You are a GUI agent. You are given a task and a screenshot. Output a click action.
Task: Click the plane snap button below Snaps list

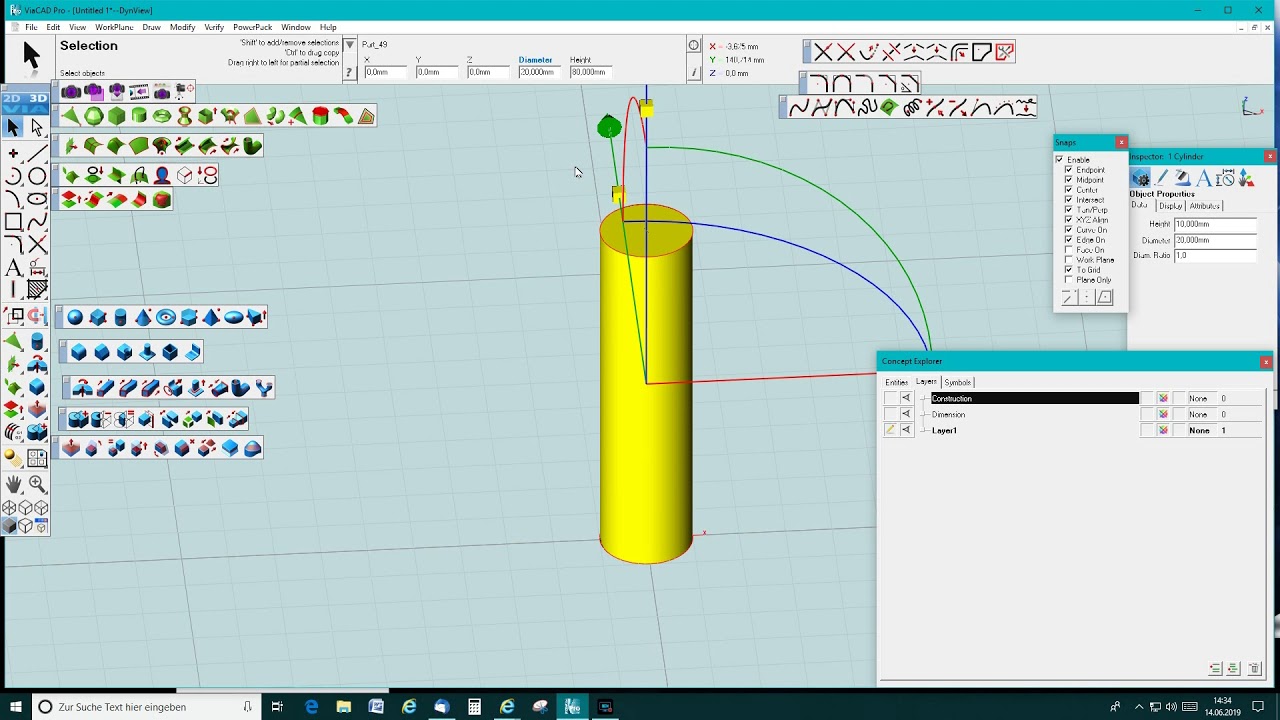click(1104, 298)
